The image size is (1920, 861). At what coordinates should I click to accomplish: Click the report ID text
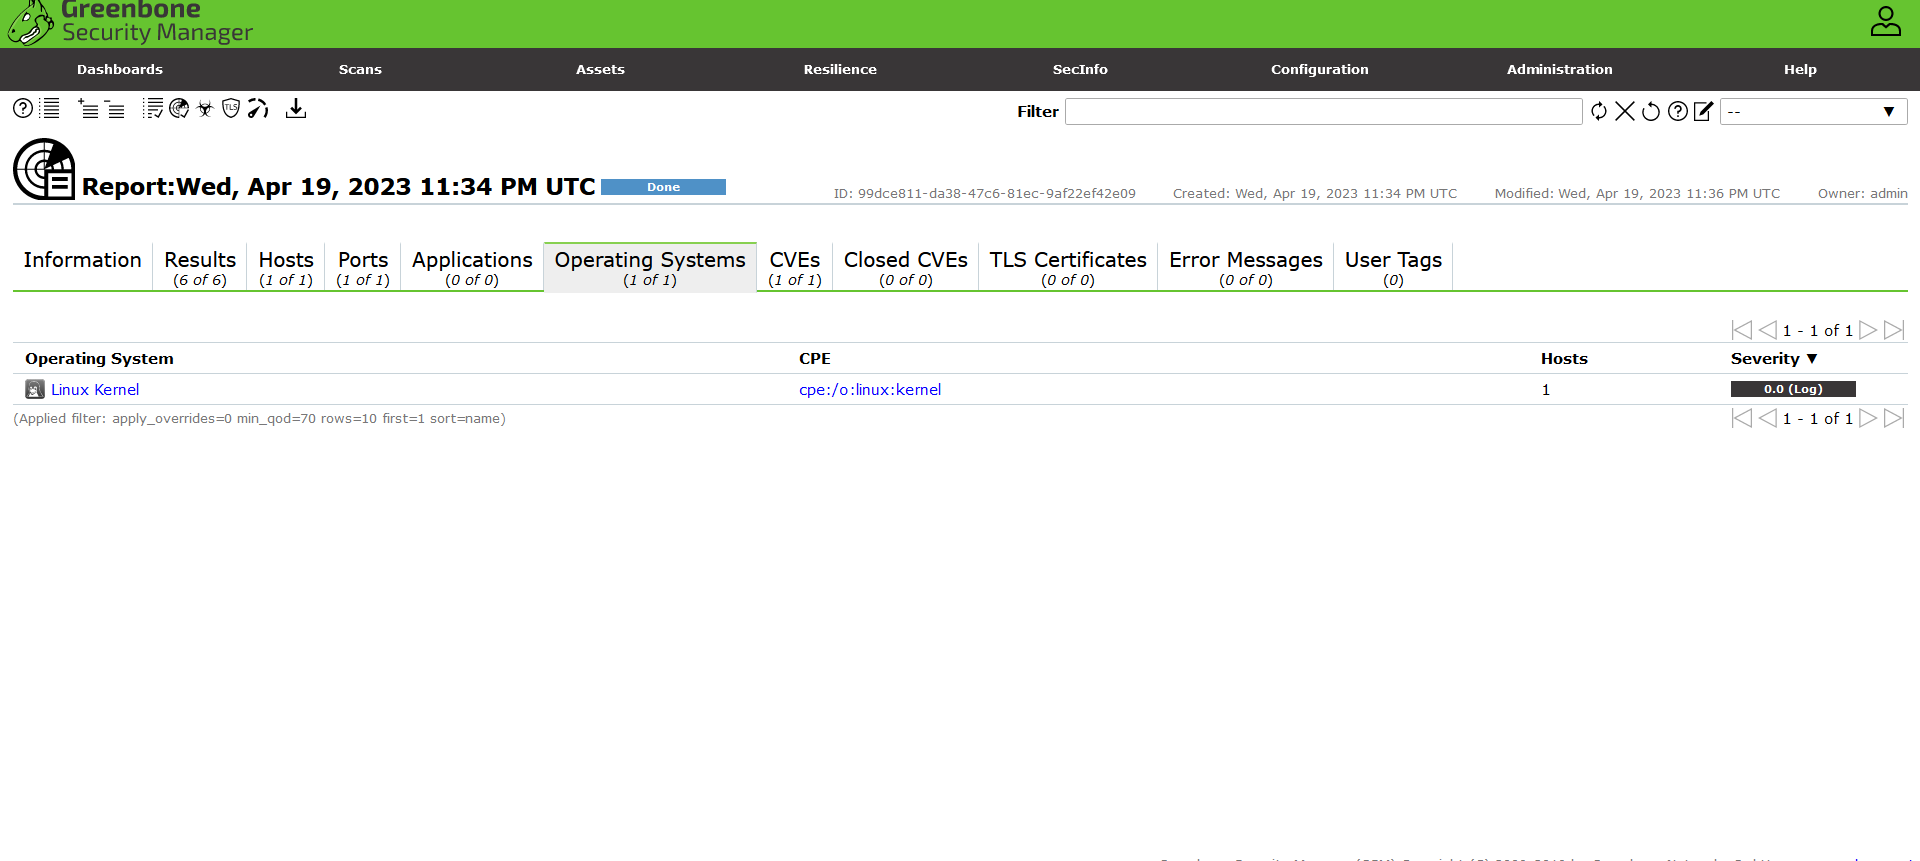click(985, 194)
